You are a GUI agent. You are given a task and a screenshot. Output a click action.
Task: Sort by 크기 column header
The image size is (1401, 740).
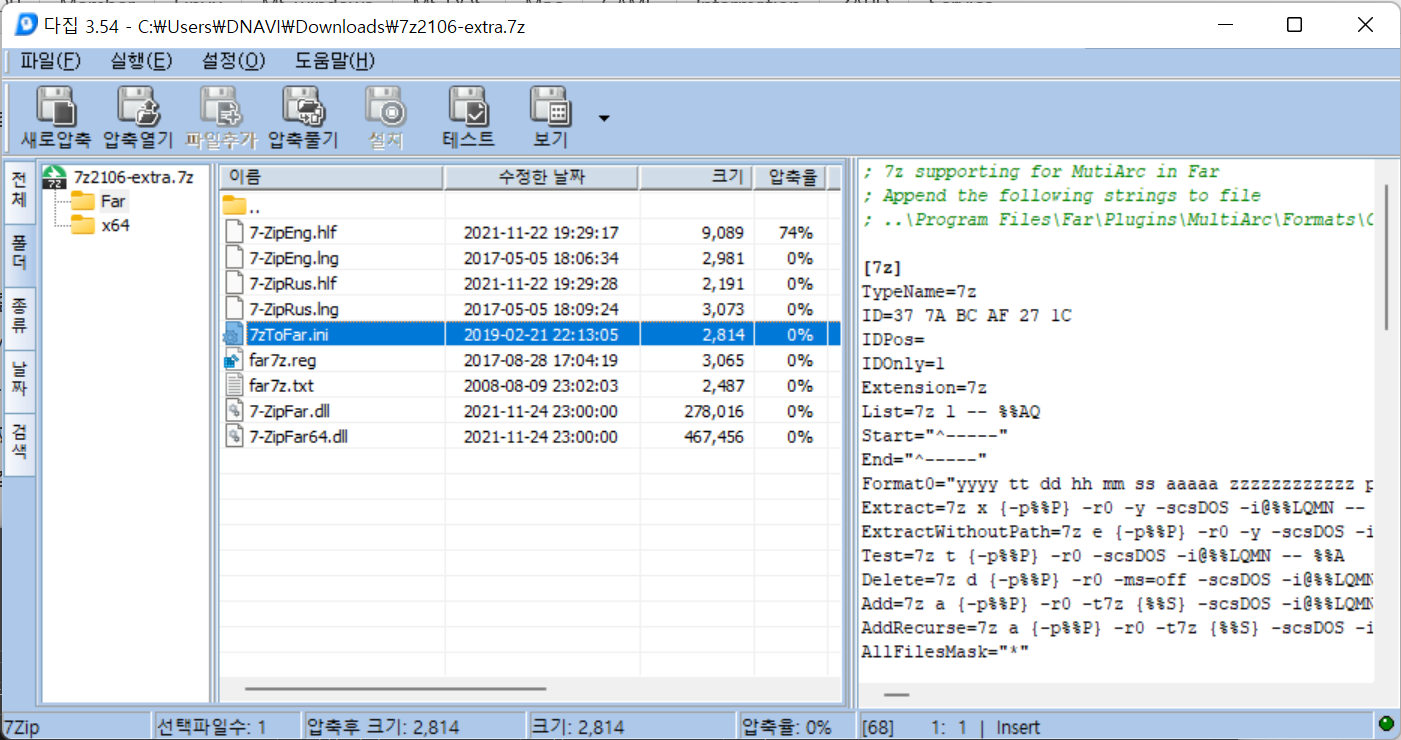695,177
